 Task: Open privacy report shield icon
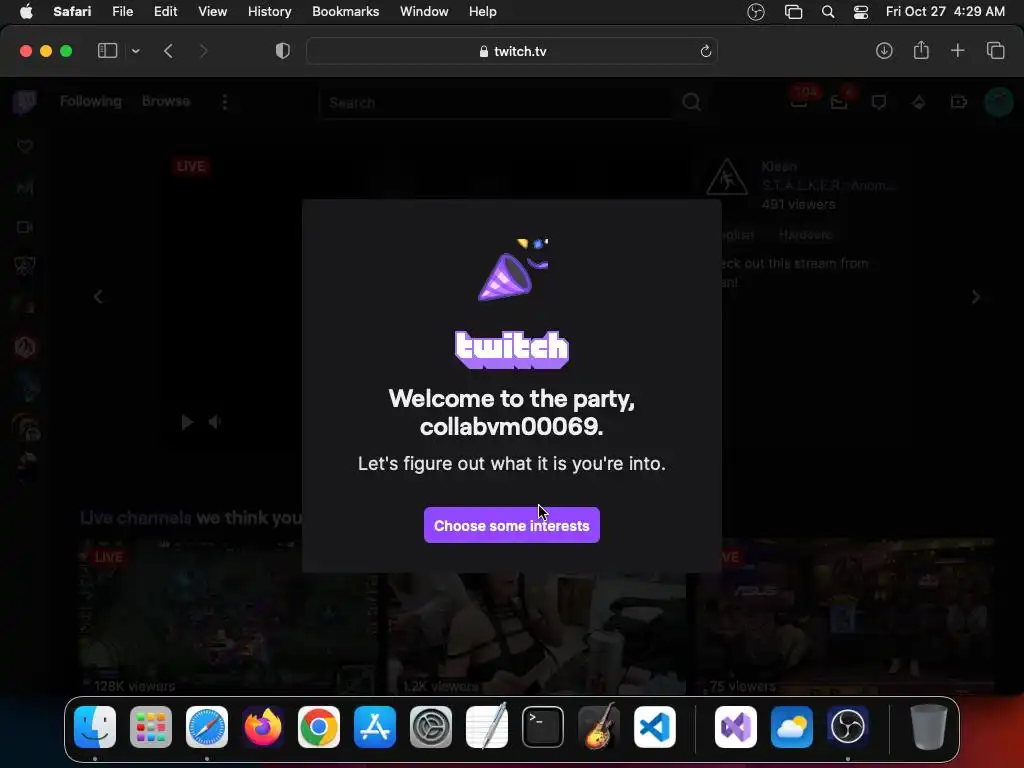282,51
